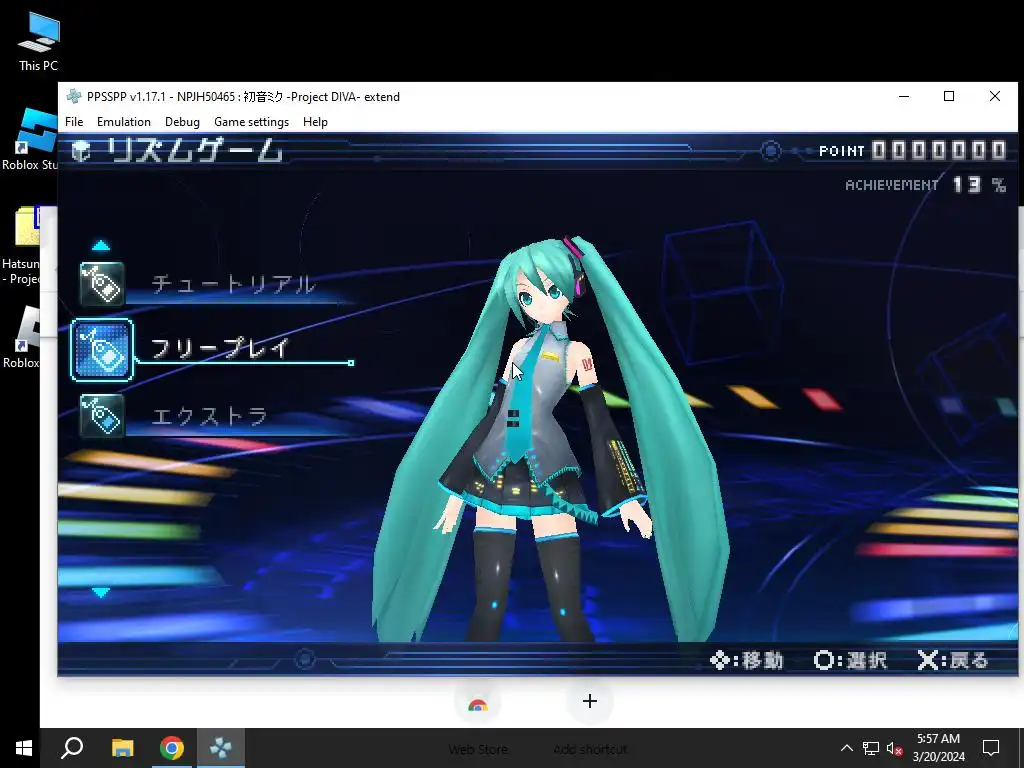The height and width of the screenshot is (768, 1024).
Task: Click the PPSSPP taskbar button
Action: pyautogui.click(x=221, y=748)
